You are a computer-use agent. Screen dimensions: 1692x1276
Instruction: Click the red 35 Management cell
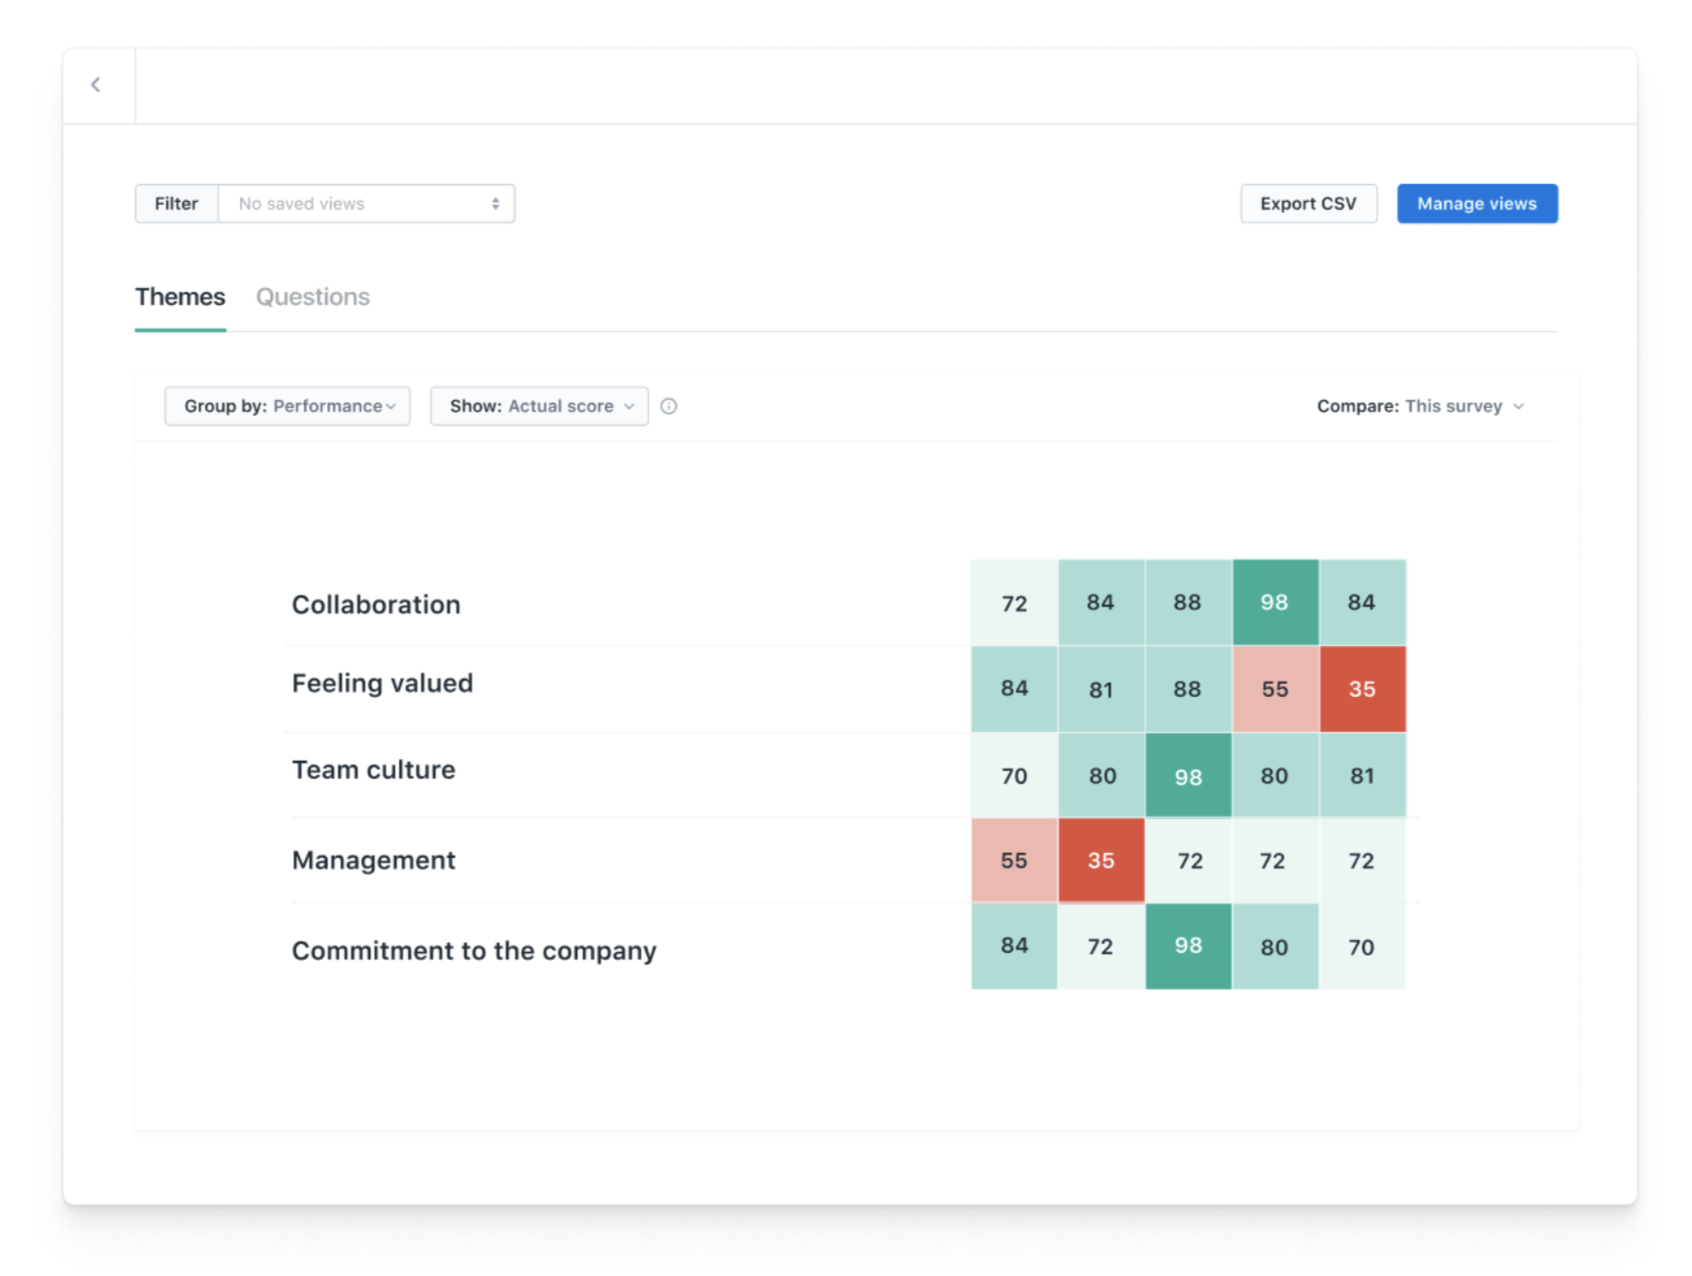point(1101,860)
